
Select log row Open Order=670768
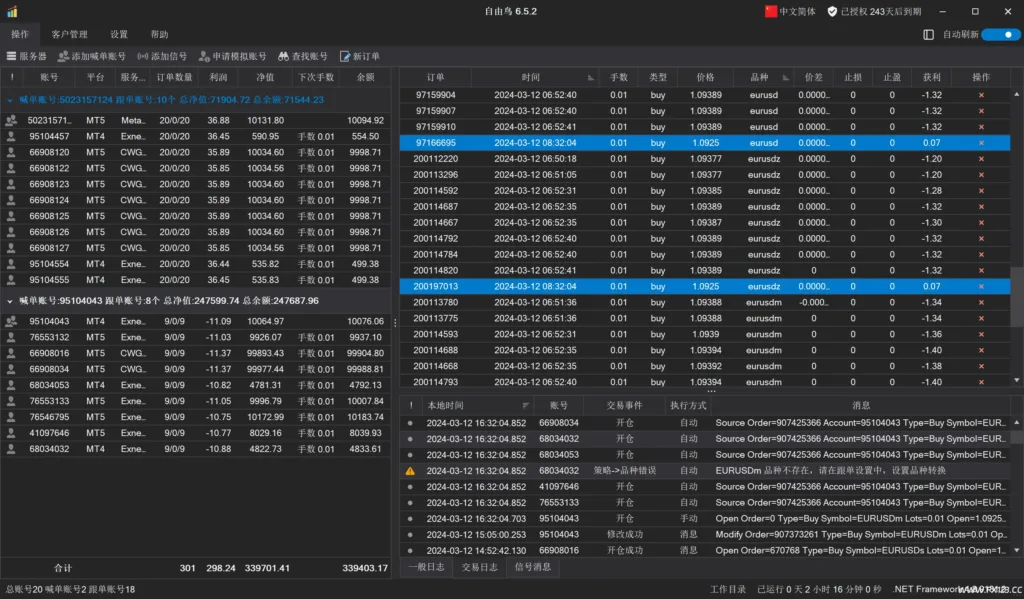point(707,550)
